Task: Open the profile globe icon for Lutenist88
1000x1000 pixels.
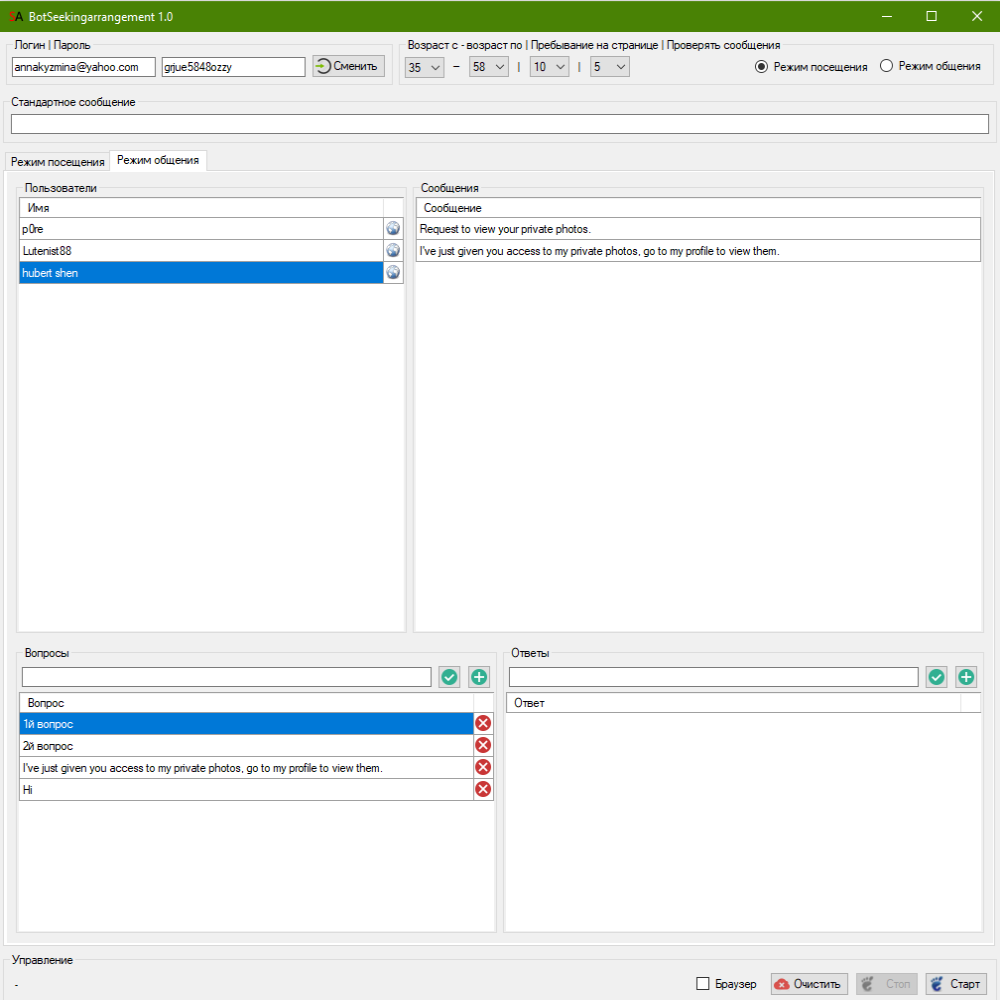Action: [x=393, y=251]
